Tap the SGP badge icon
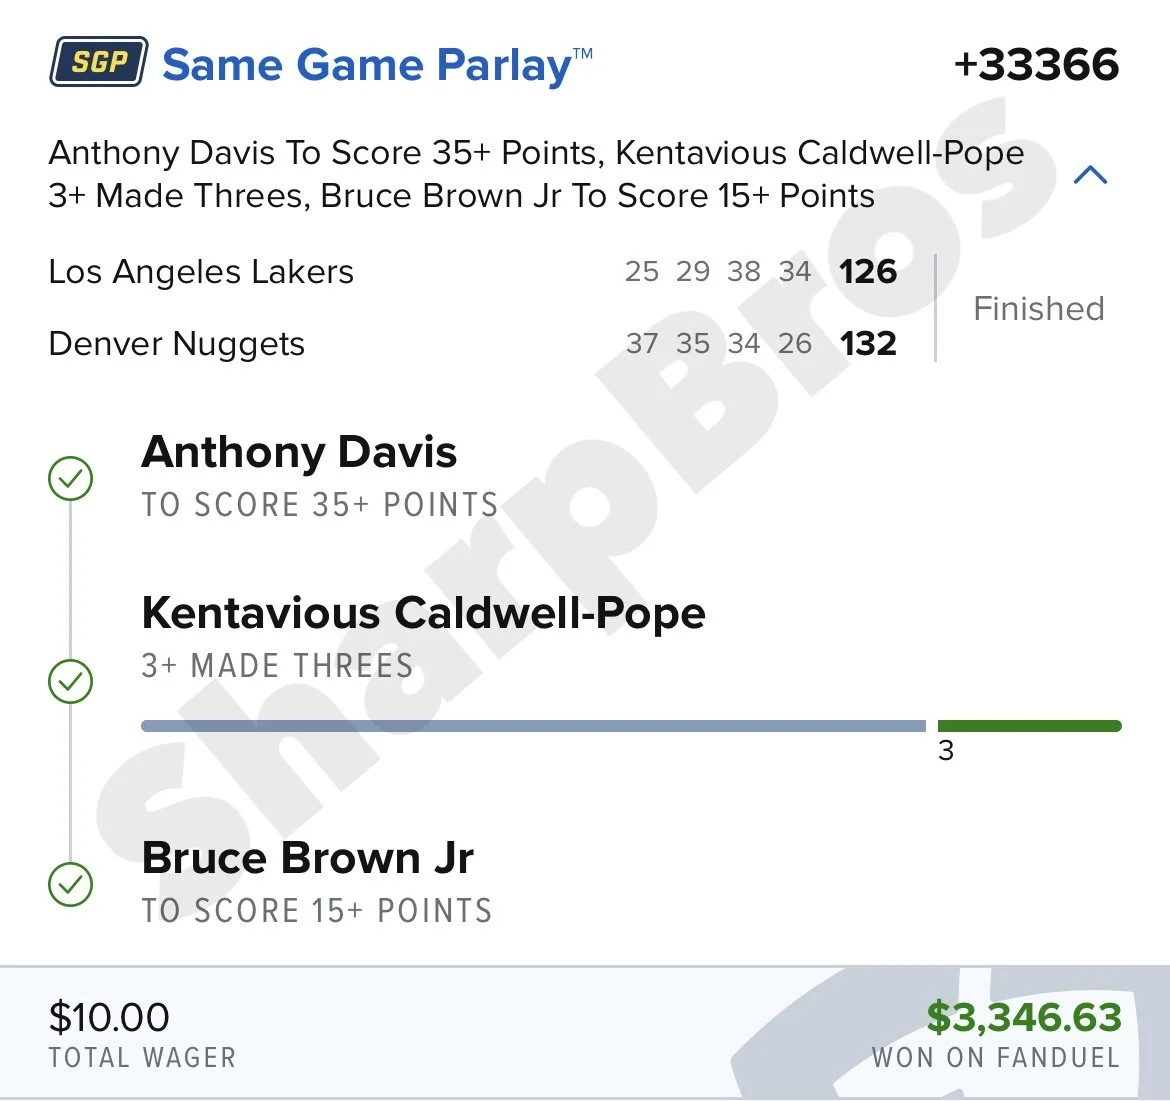 click(98, 62)
